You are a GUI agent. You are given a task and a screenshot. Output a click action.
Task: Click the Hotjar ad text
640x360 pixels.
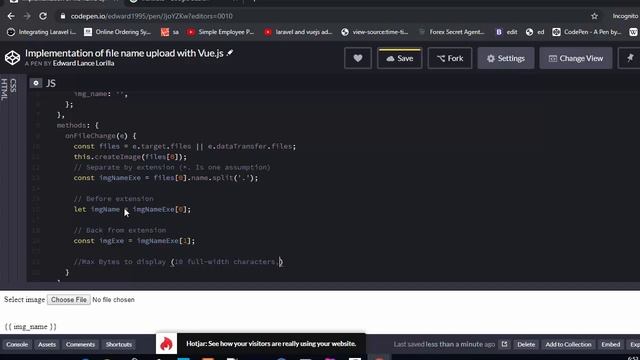point(271,344)
